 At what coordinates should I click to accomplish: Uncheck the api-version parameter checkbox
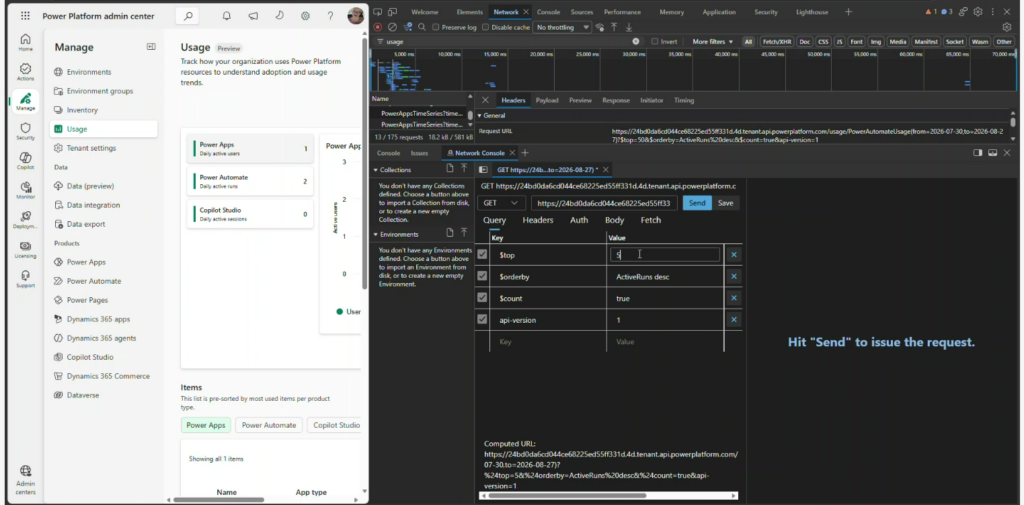[x=482, y=319]
